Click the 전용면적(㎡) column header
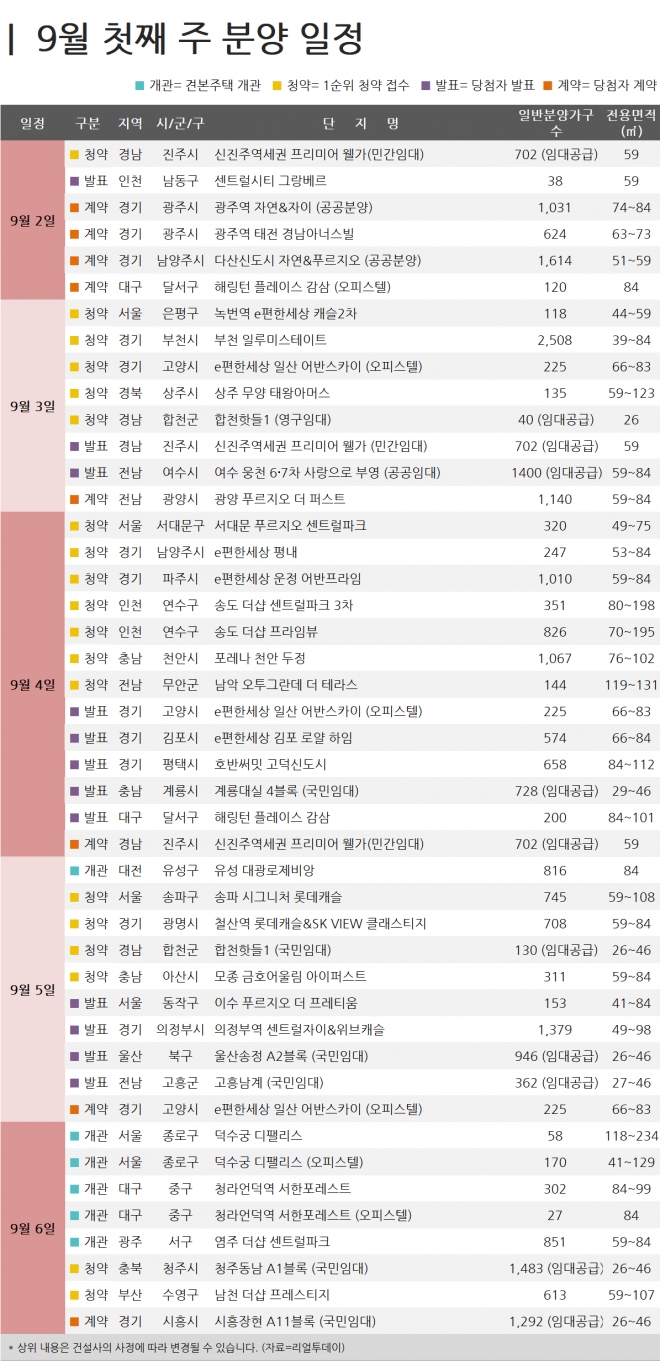Screen dimensions: 660x1361 631,123
